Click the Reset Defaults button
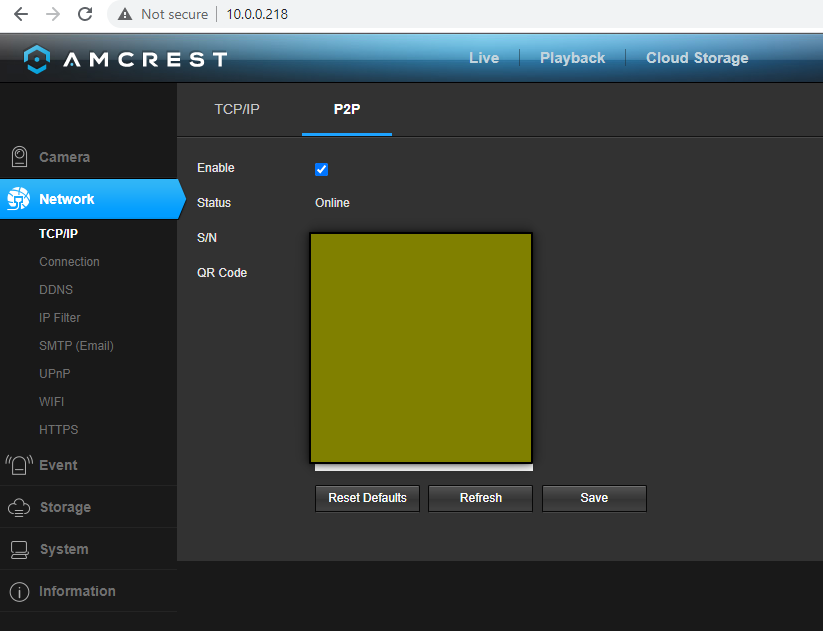 point(367,498)
